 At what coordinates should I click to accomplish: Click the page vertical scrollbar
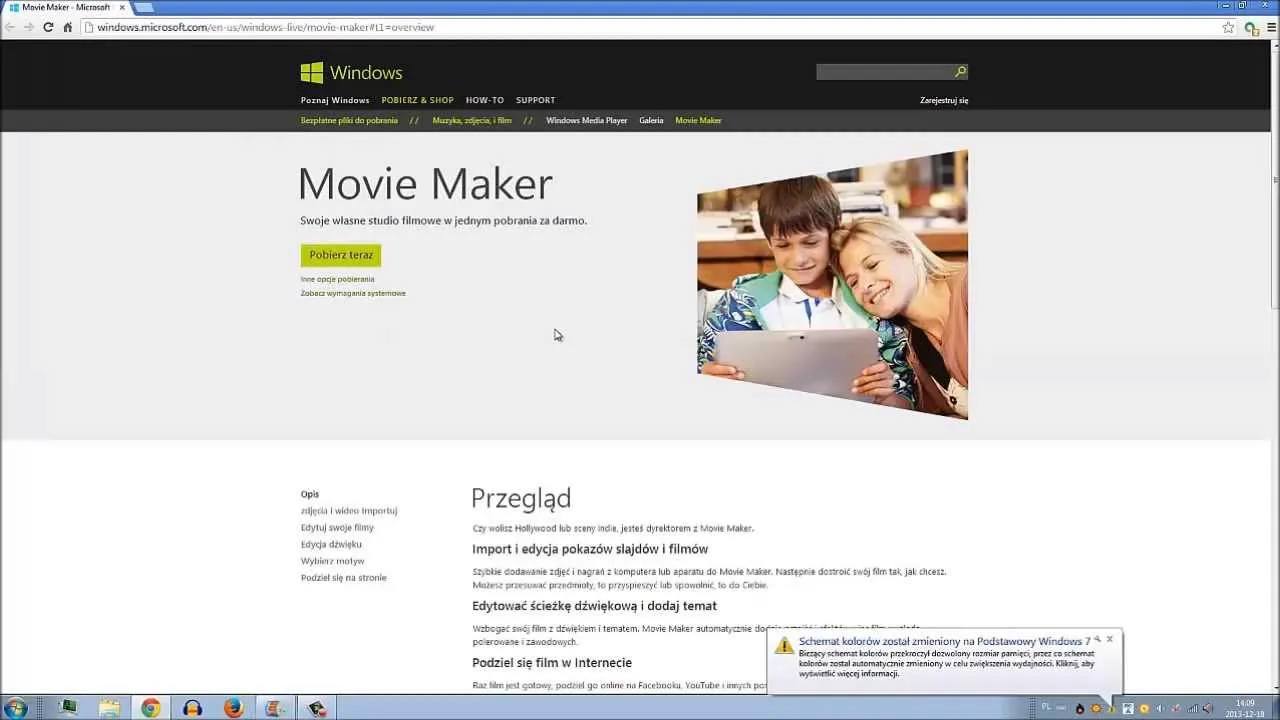(x=1273, y=365)
